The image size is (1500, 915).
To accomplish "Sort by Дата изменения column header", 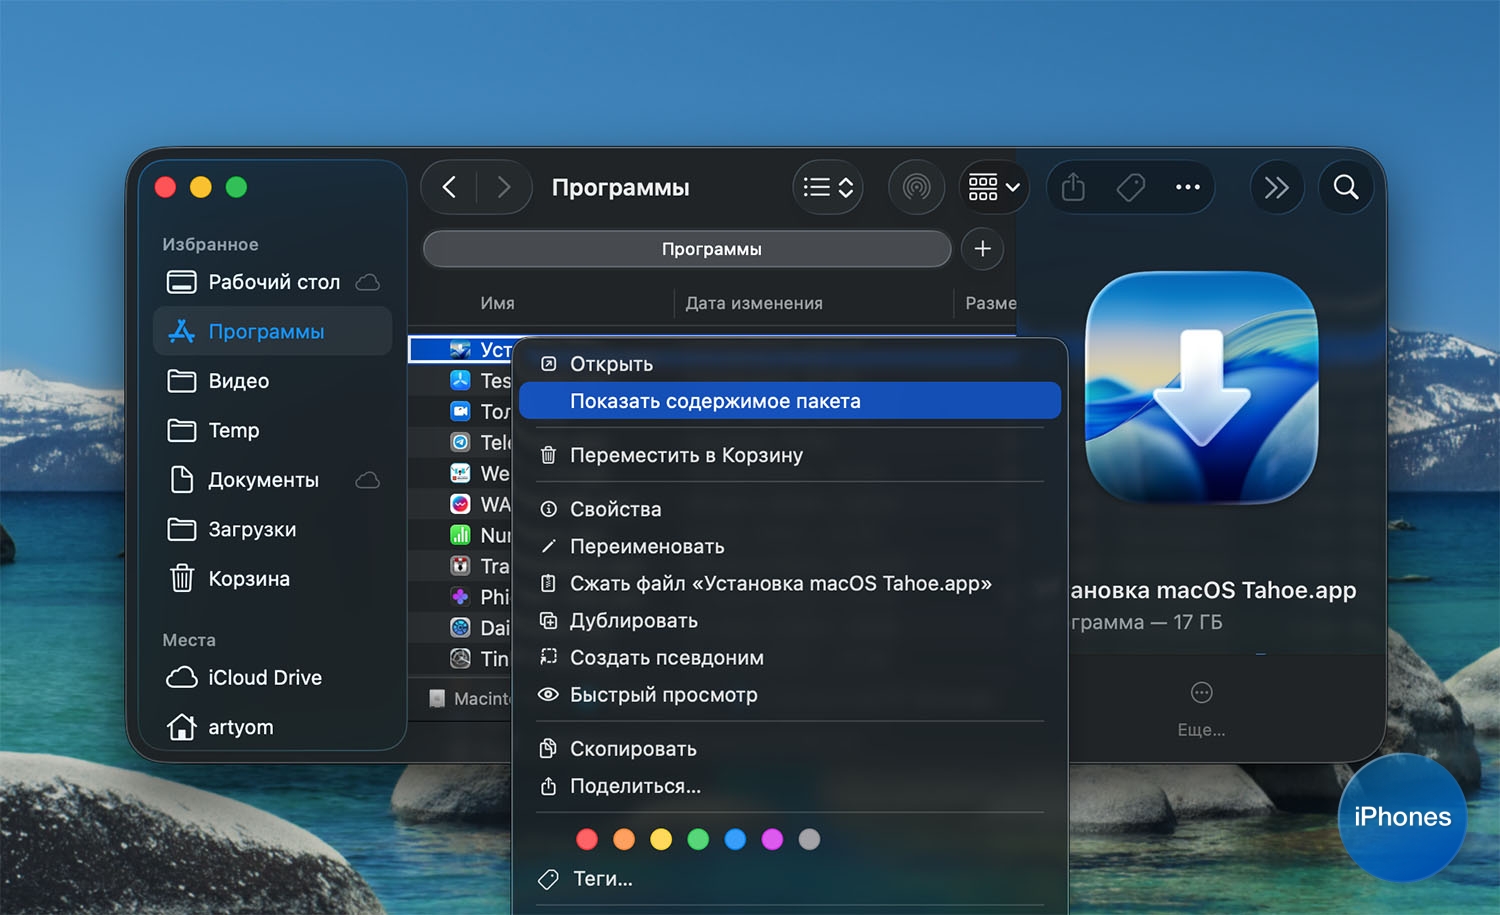I will 754,303.
